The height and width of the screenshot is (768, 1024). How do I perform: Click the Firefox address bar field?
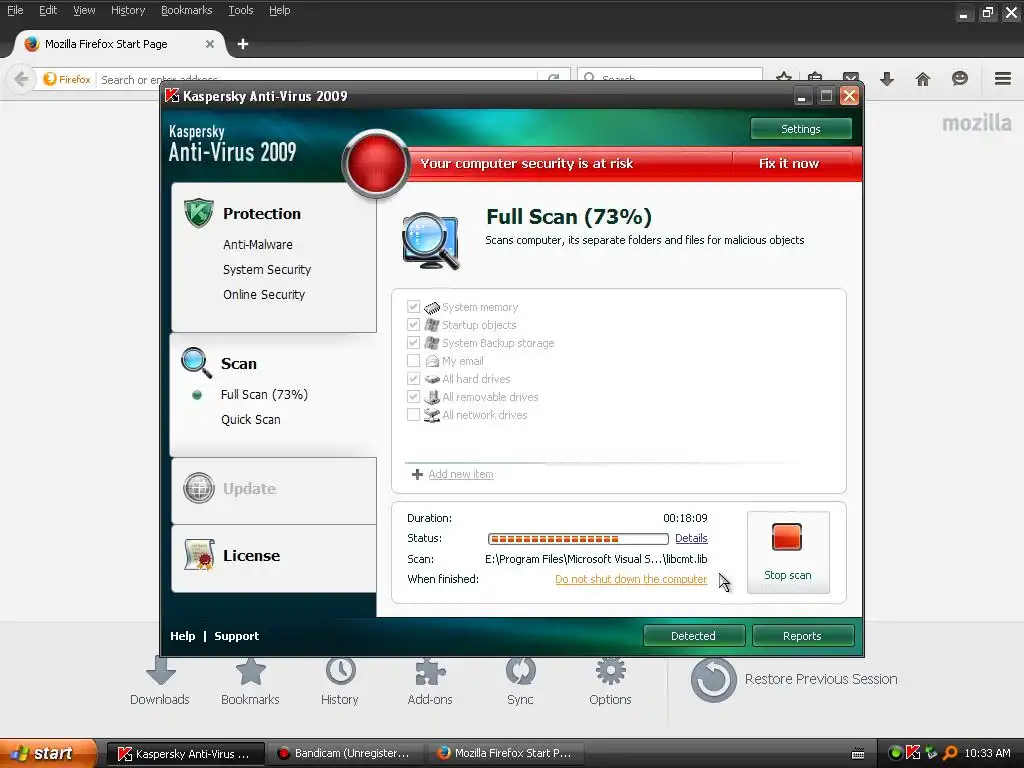coord(317,80)
